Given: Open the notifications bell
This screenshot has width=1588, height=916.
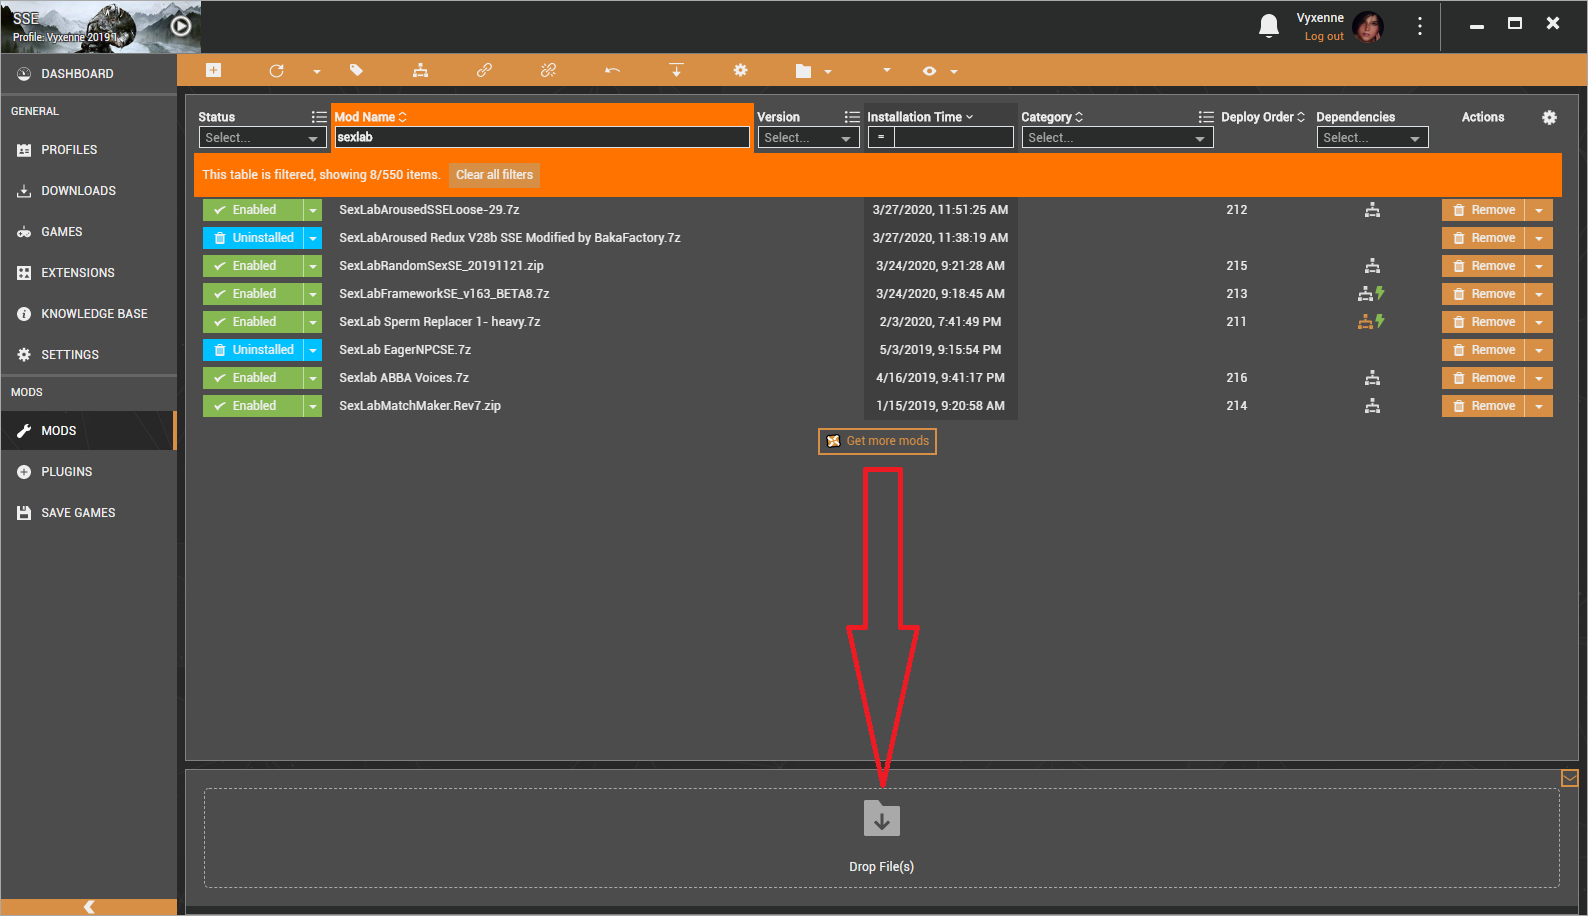Looking at the screenshot, I should 1269,26.
